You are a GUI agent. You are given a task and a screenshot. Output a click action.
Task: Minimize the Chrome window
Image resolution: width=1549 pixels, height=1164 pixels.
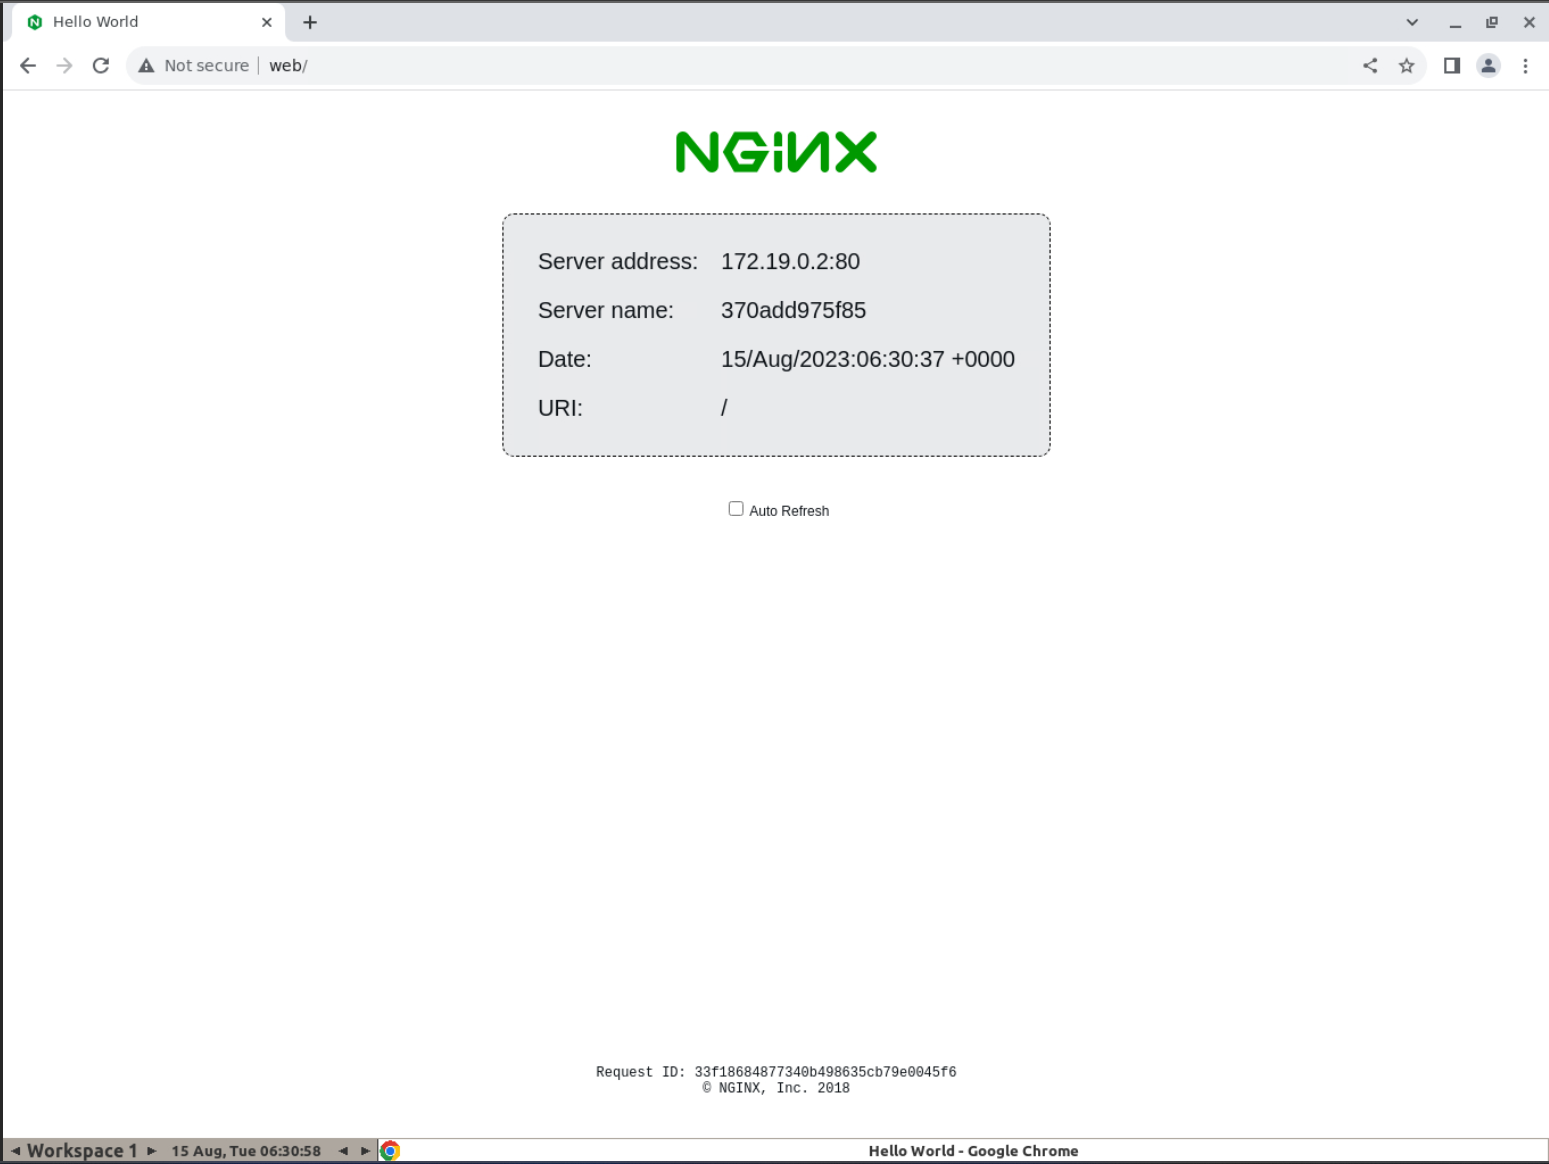1455,23
